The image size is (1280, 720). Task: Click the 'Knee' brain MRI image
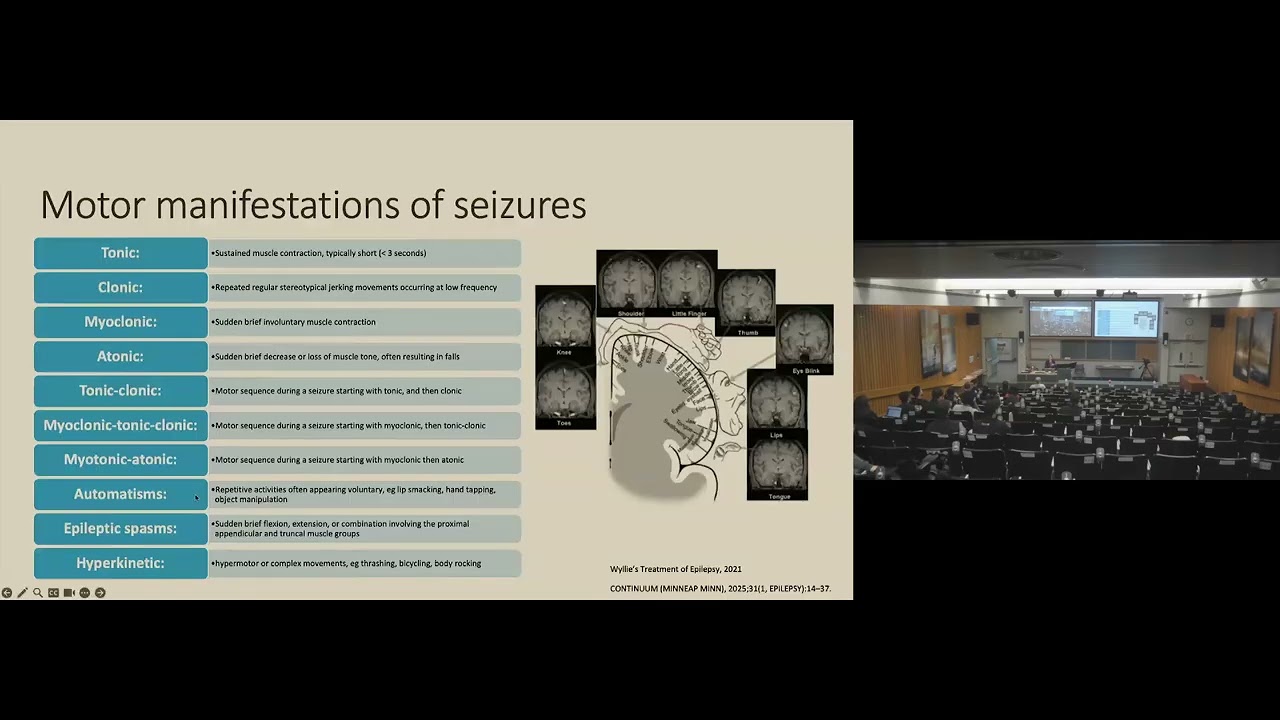click(565, 322)
